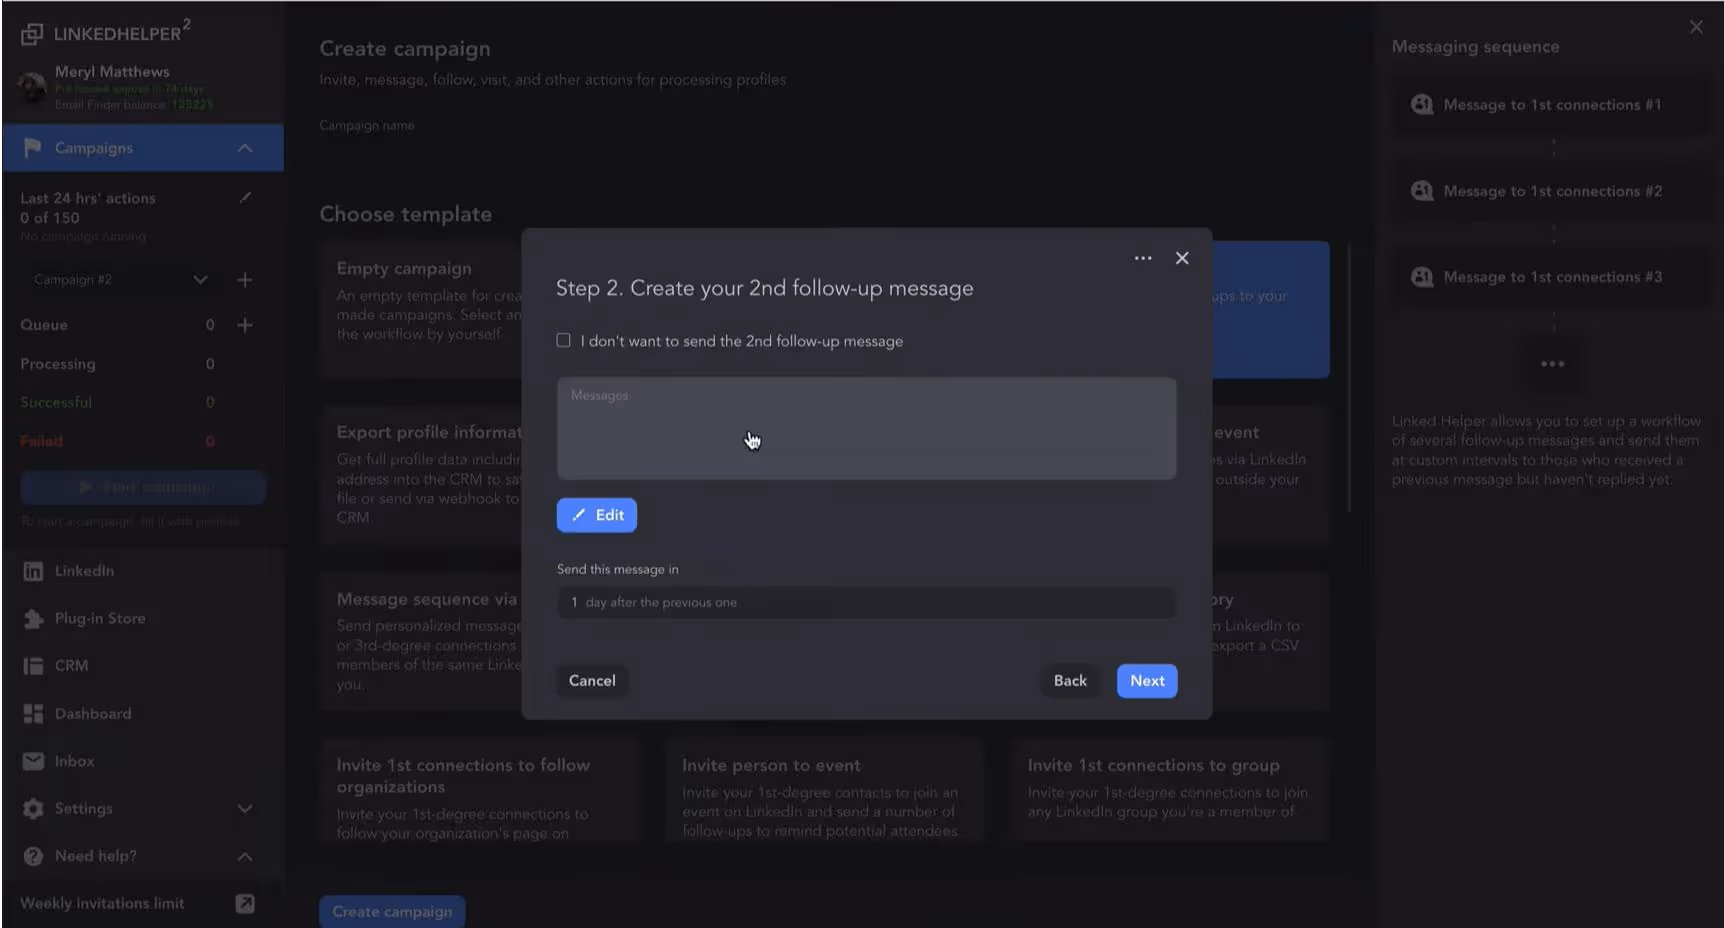Click the external link icon beside Weekly invitations limit
This screenshot has width=1724, height=928.
244,903
